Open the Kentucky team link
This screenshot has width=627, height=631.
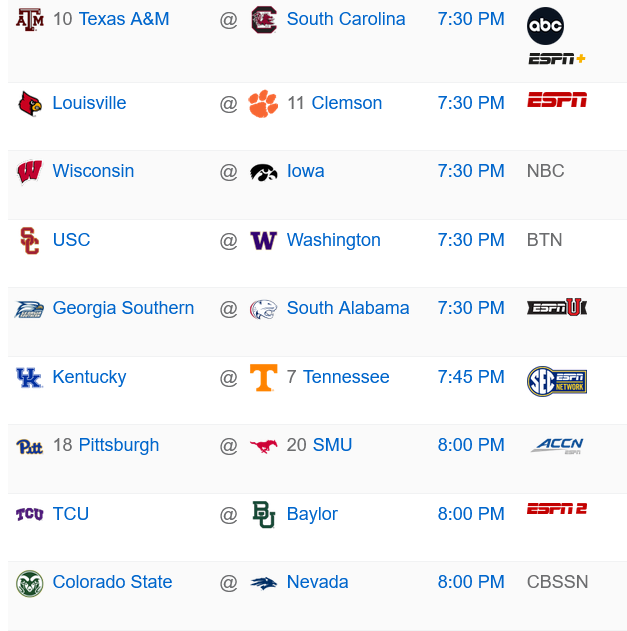89,377
